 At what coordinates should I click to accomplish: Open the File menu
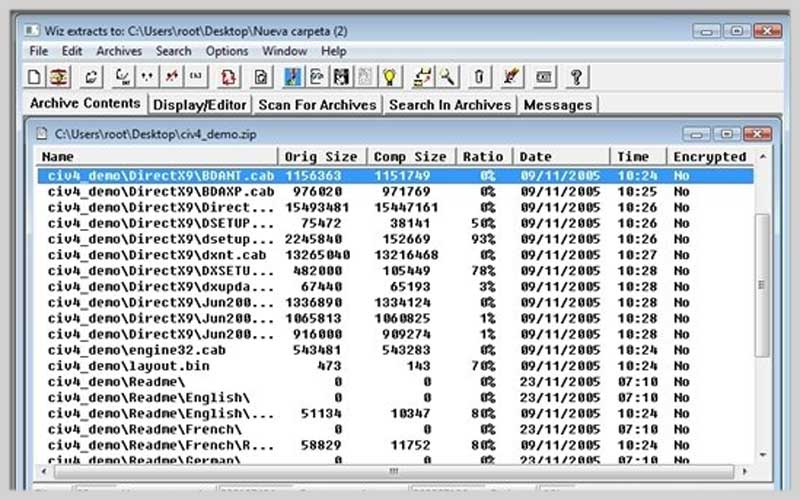tap(38, 51)
